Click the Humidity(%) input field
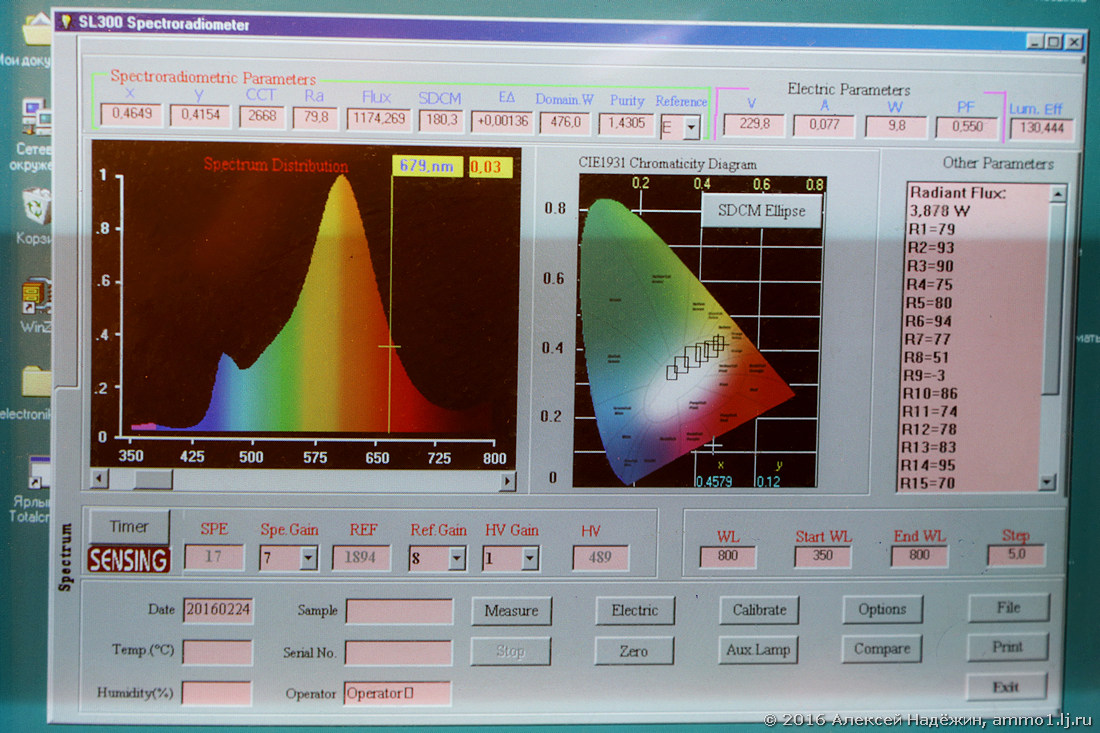Image resolution: width=1100 pixels, height=733 pixels. 216,693
